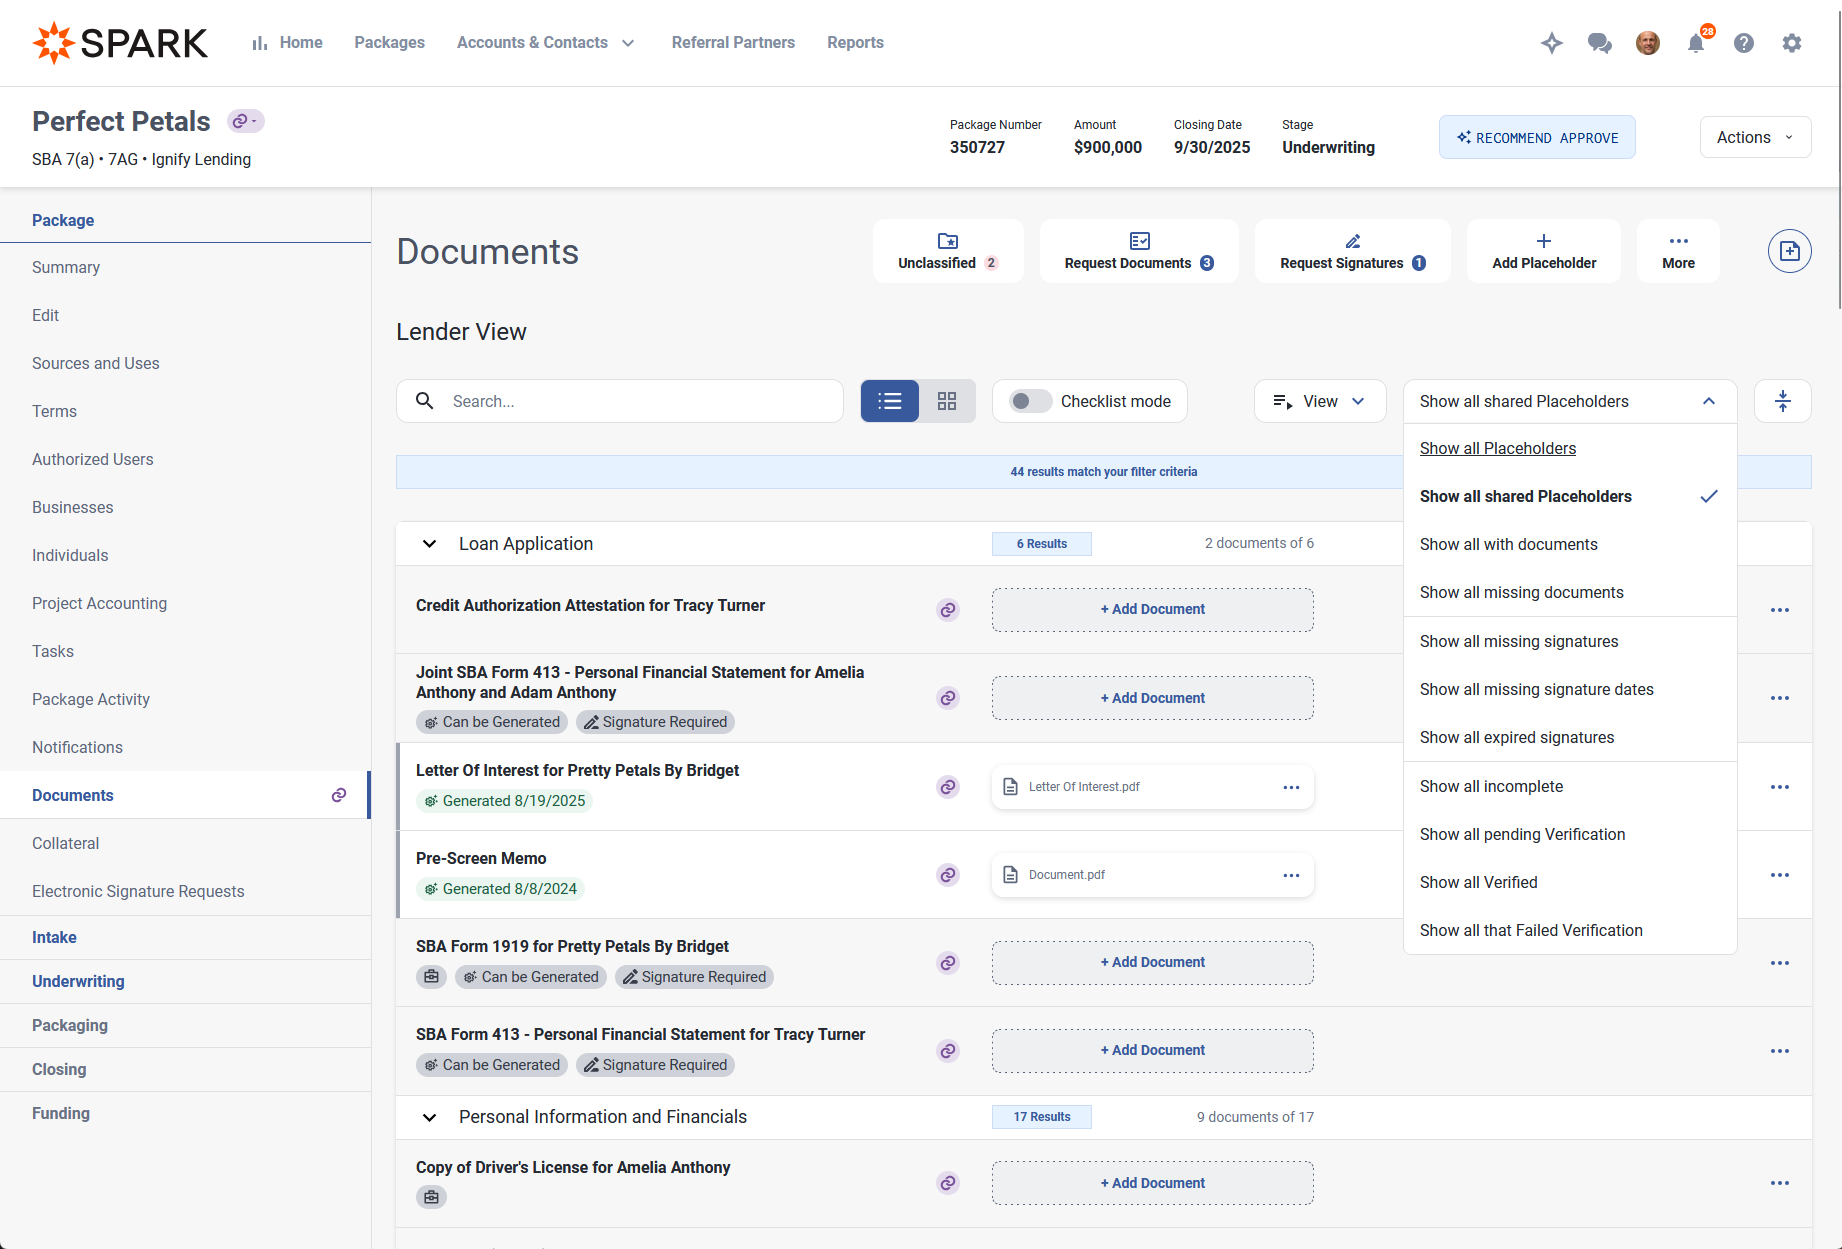1842x1249 pixels.
Task: Add document for SBA Form 1919
Action: coord(1152,962)
